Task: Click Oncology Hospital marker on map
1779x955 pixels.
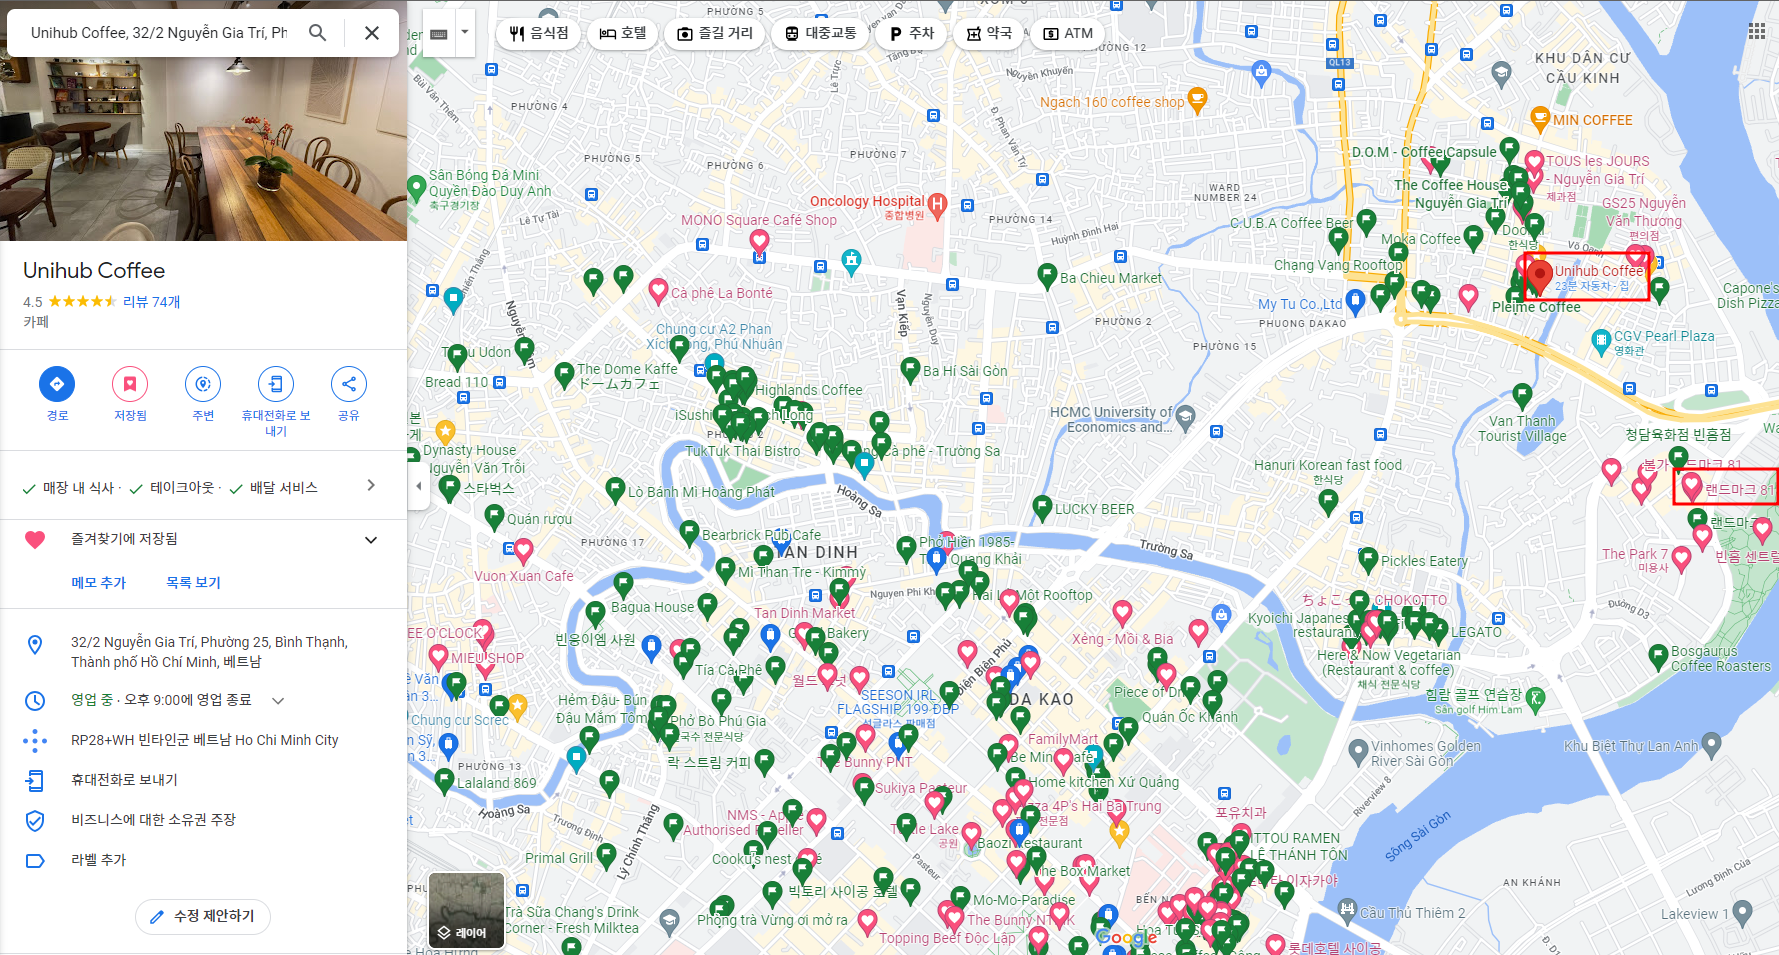Action: pos(937,206)
